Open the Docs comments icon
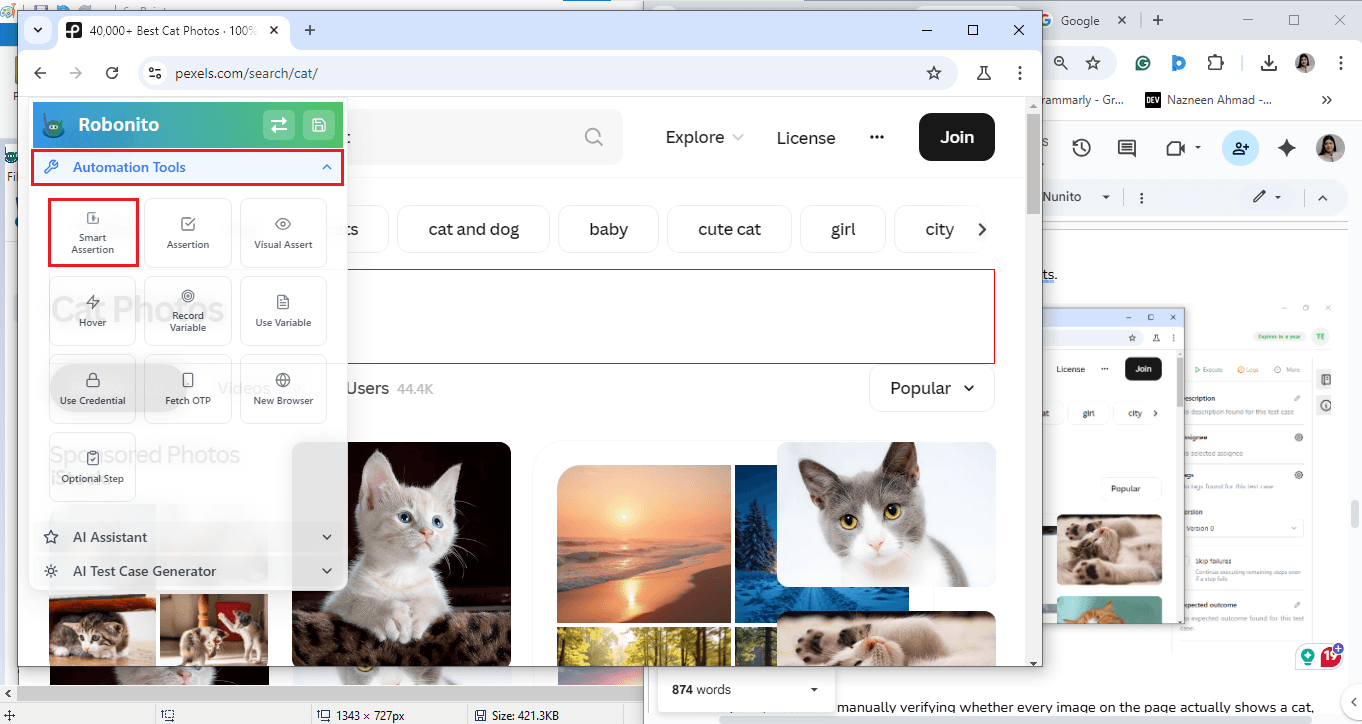This screenshot has width=1362, height=724. point(1127,148)
